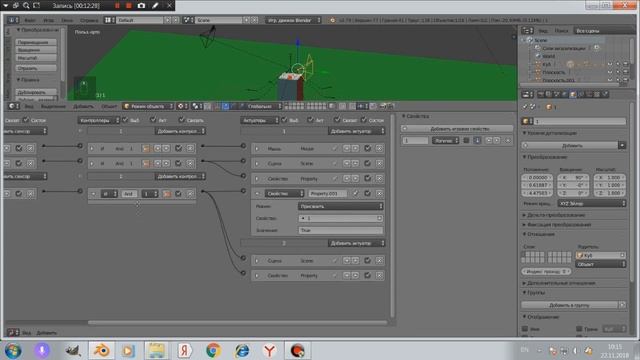
Task: Open the Выделение menu in 3D view header
Action: (53, 106)
